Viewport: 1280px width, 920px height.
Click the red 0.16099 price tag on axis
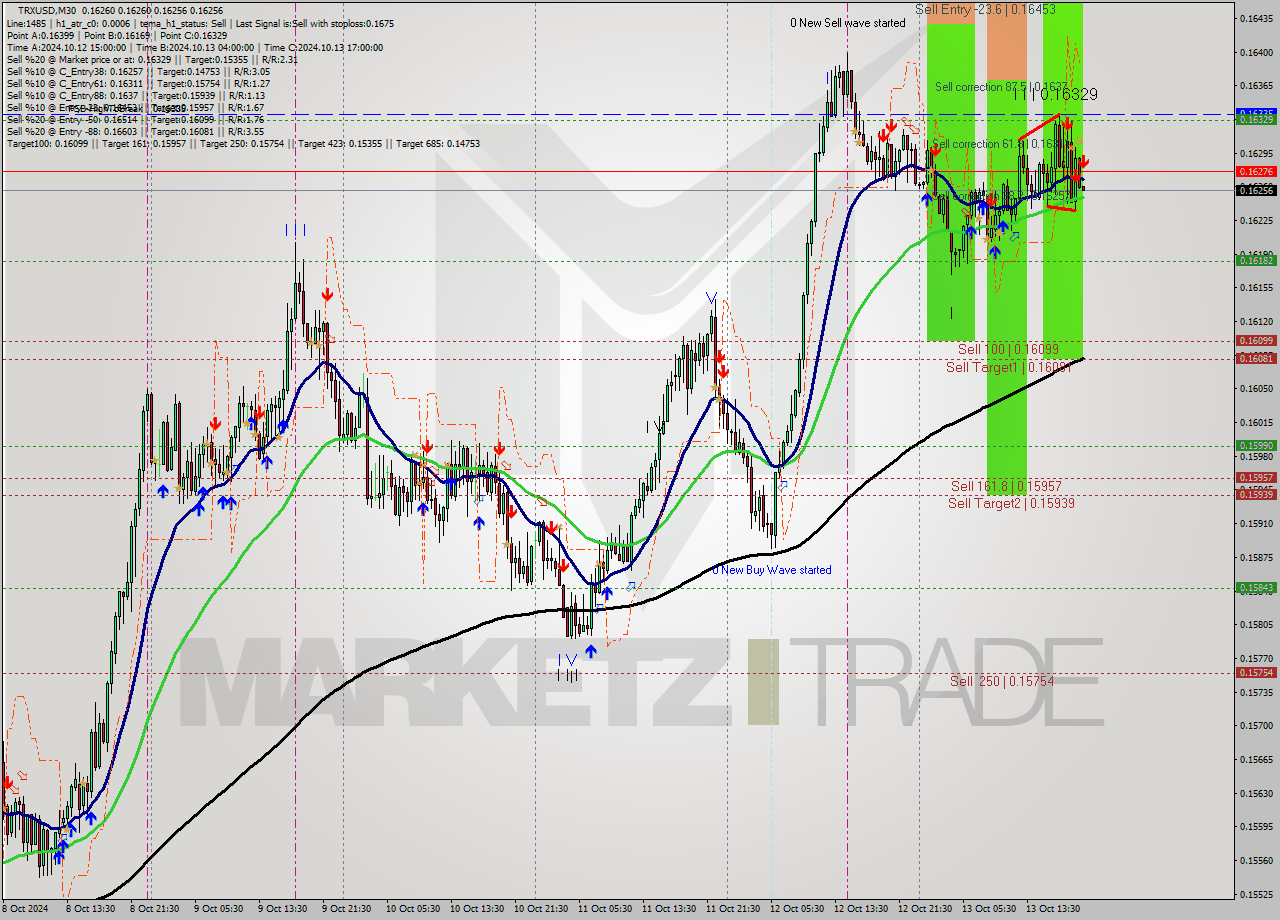[x=1256, y=340]
